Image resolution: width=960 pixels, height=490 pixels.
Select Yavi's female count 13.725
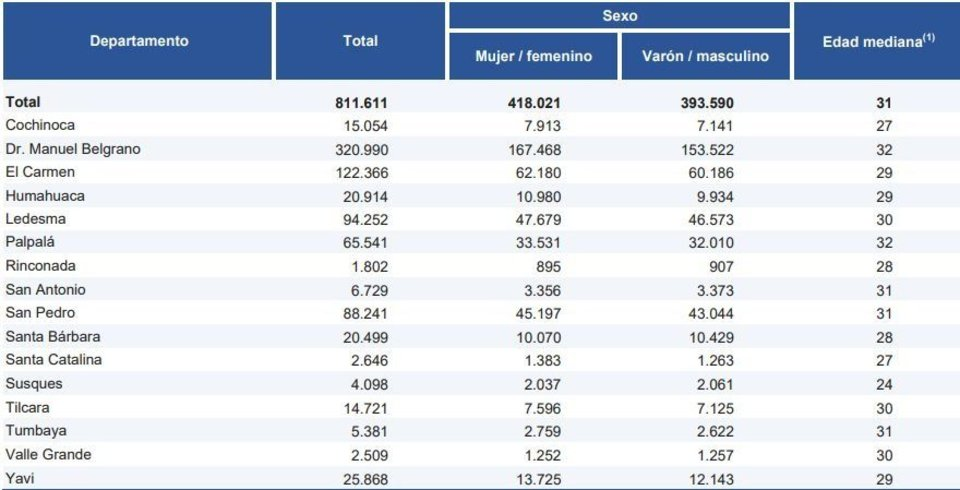click(x=539, y=478)
